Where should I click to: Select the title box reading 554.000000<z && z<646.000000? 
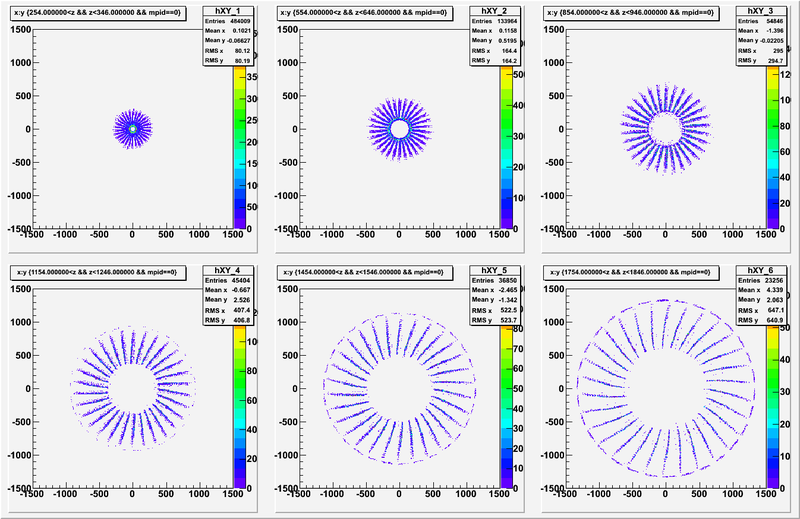click(365, 13)
